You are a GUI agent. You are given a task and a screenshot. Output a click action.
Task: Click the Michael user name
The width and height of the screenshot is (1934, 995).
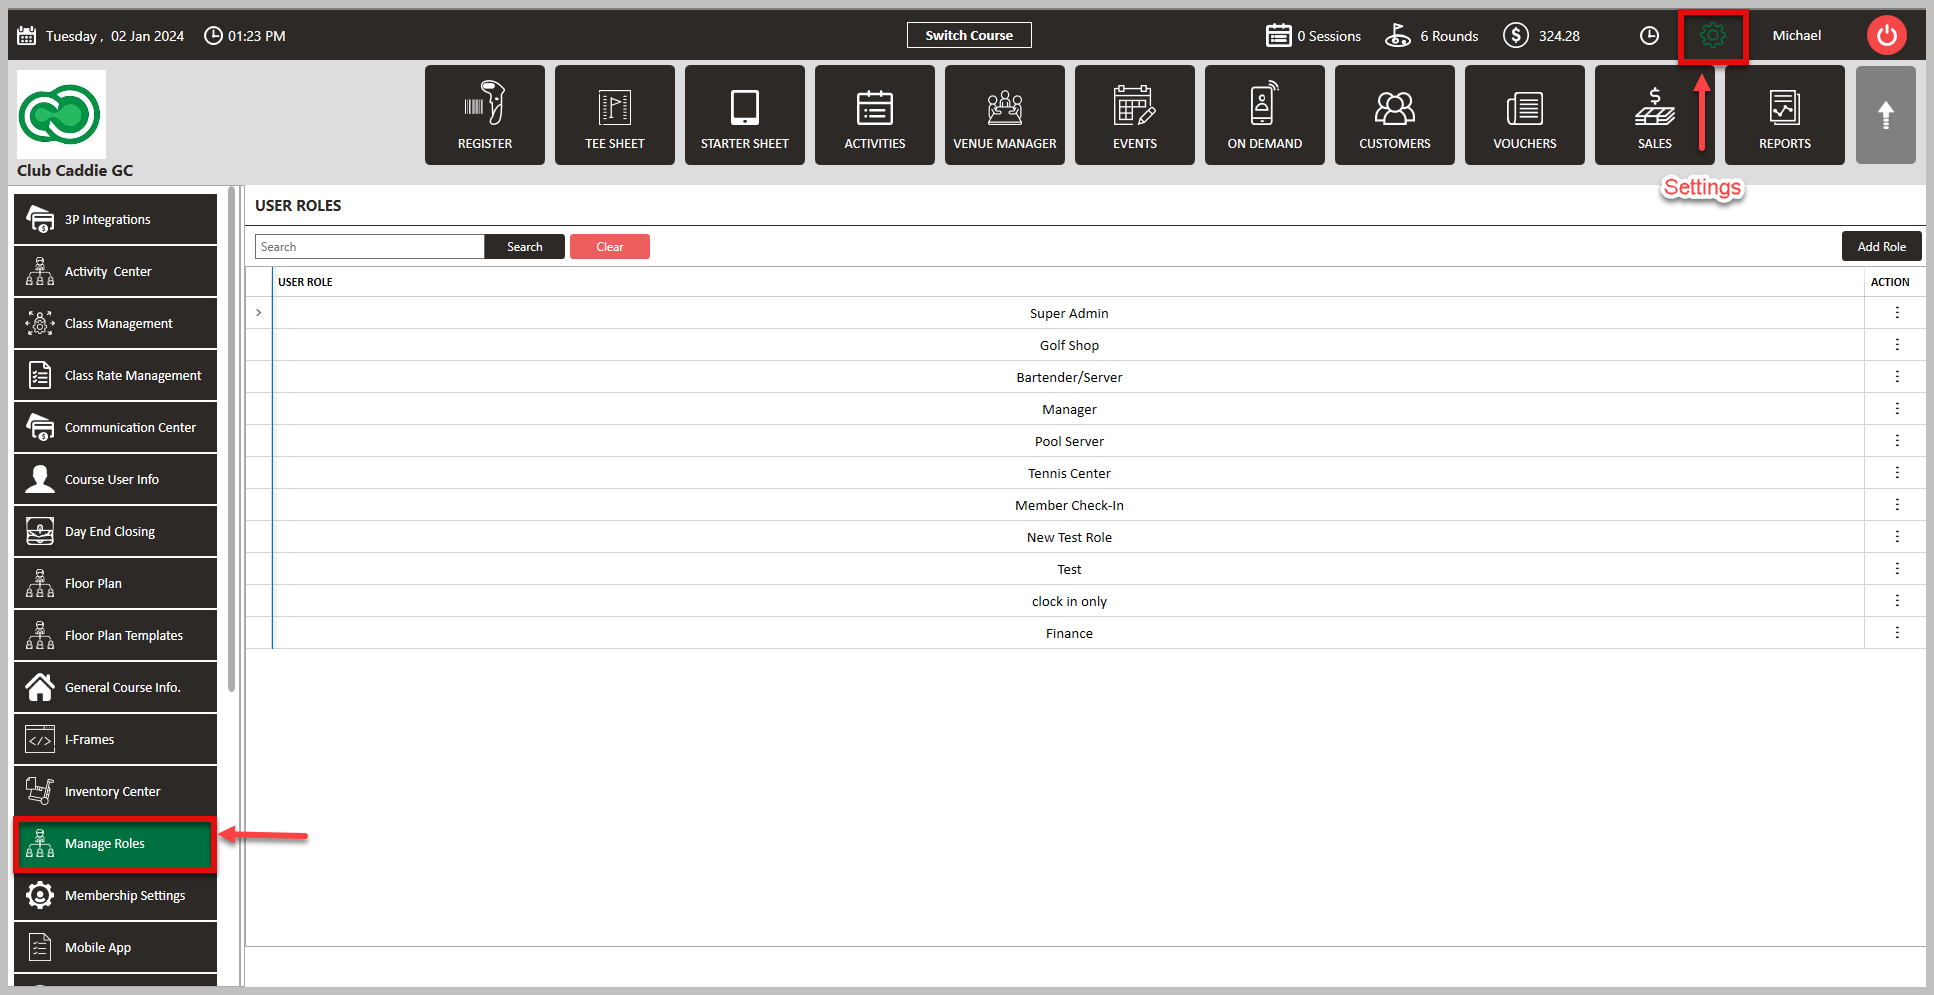(x=1797, y=35)
